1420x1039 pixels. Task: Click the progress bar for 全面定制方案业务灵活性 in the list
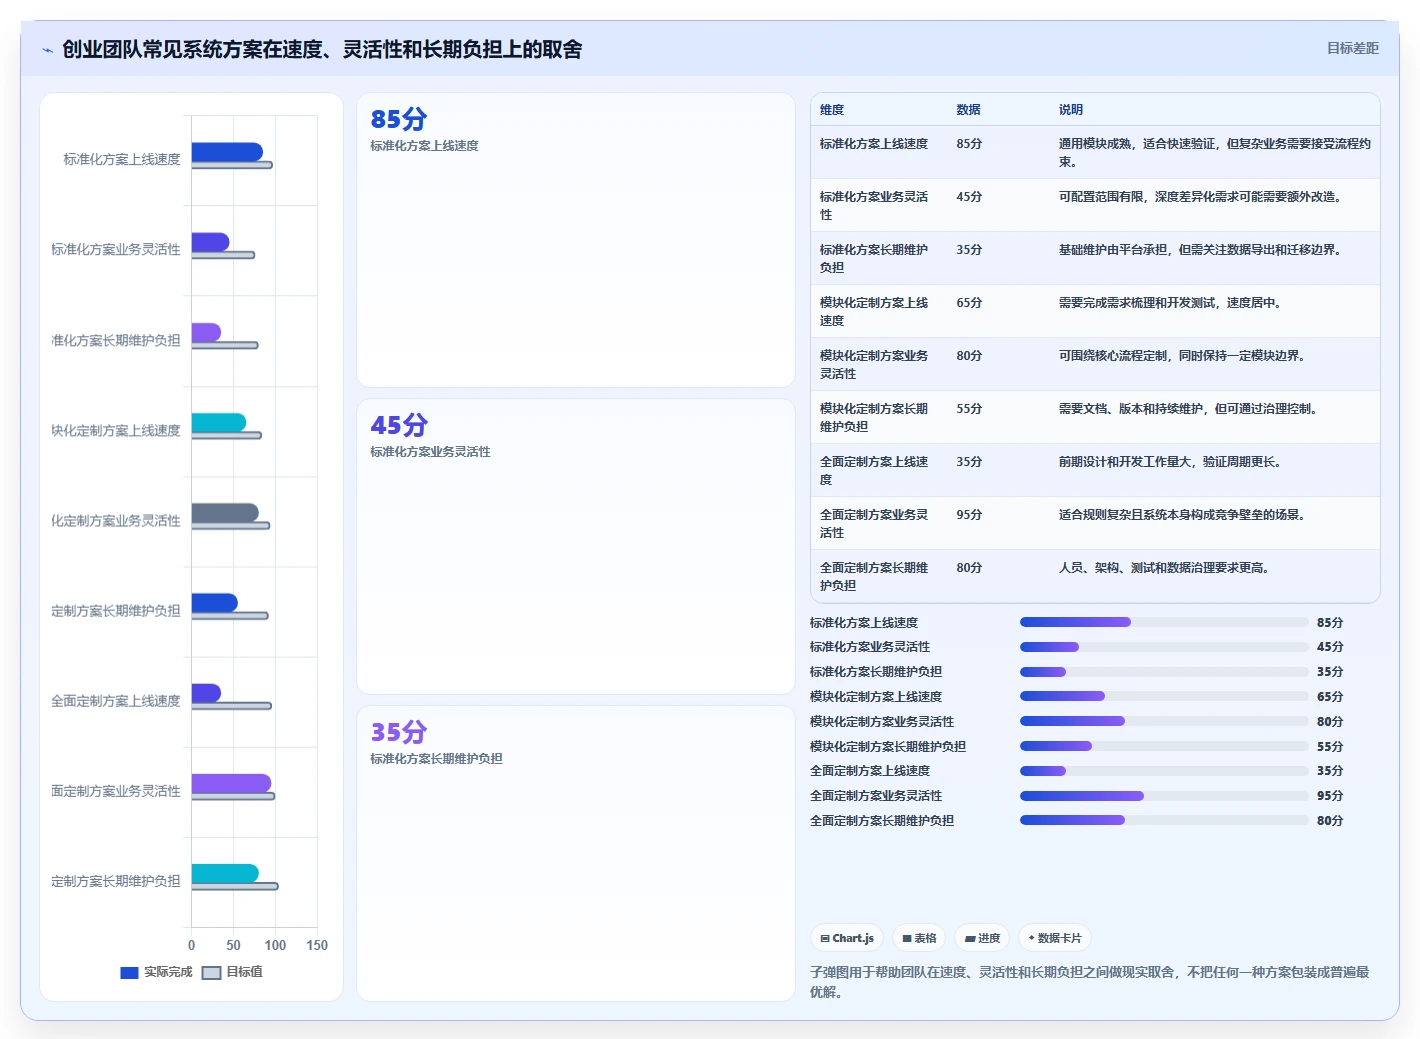tap(1164, 796)
